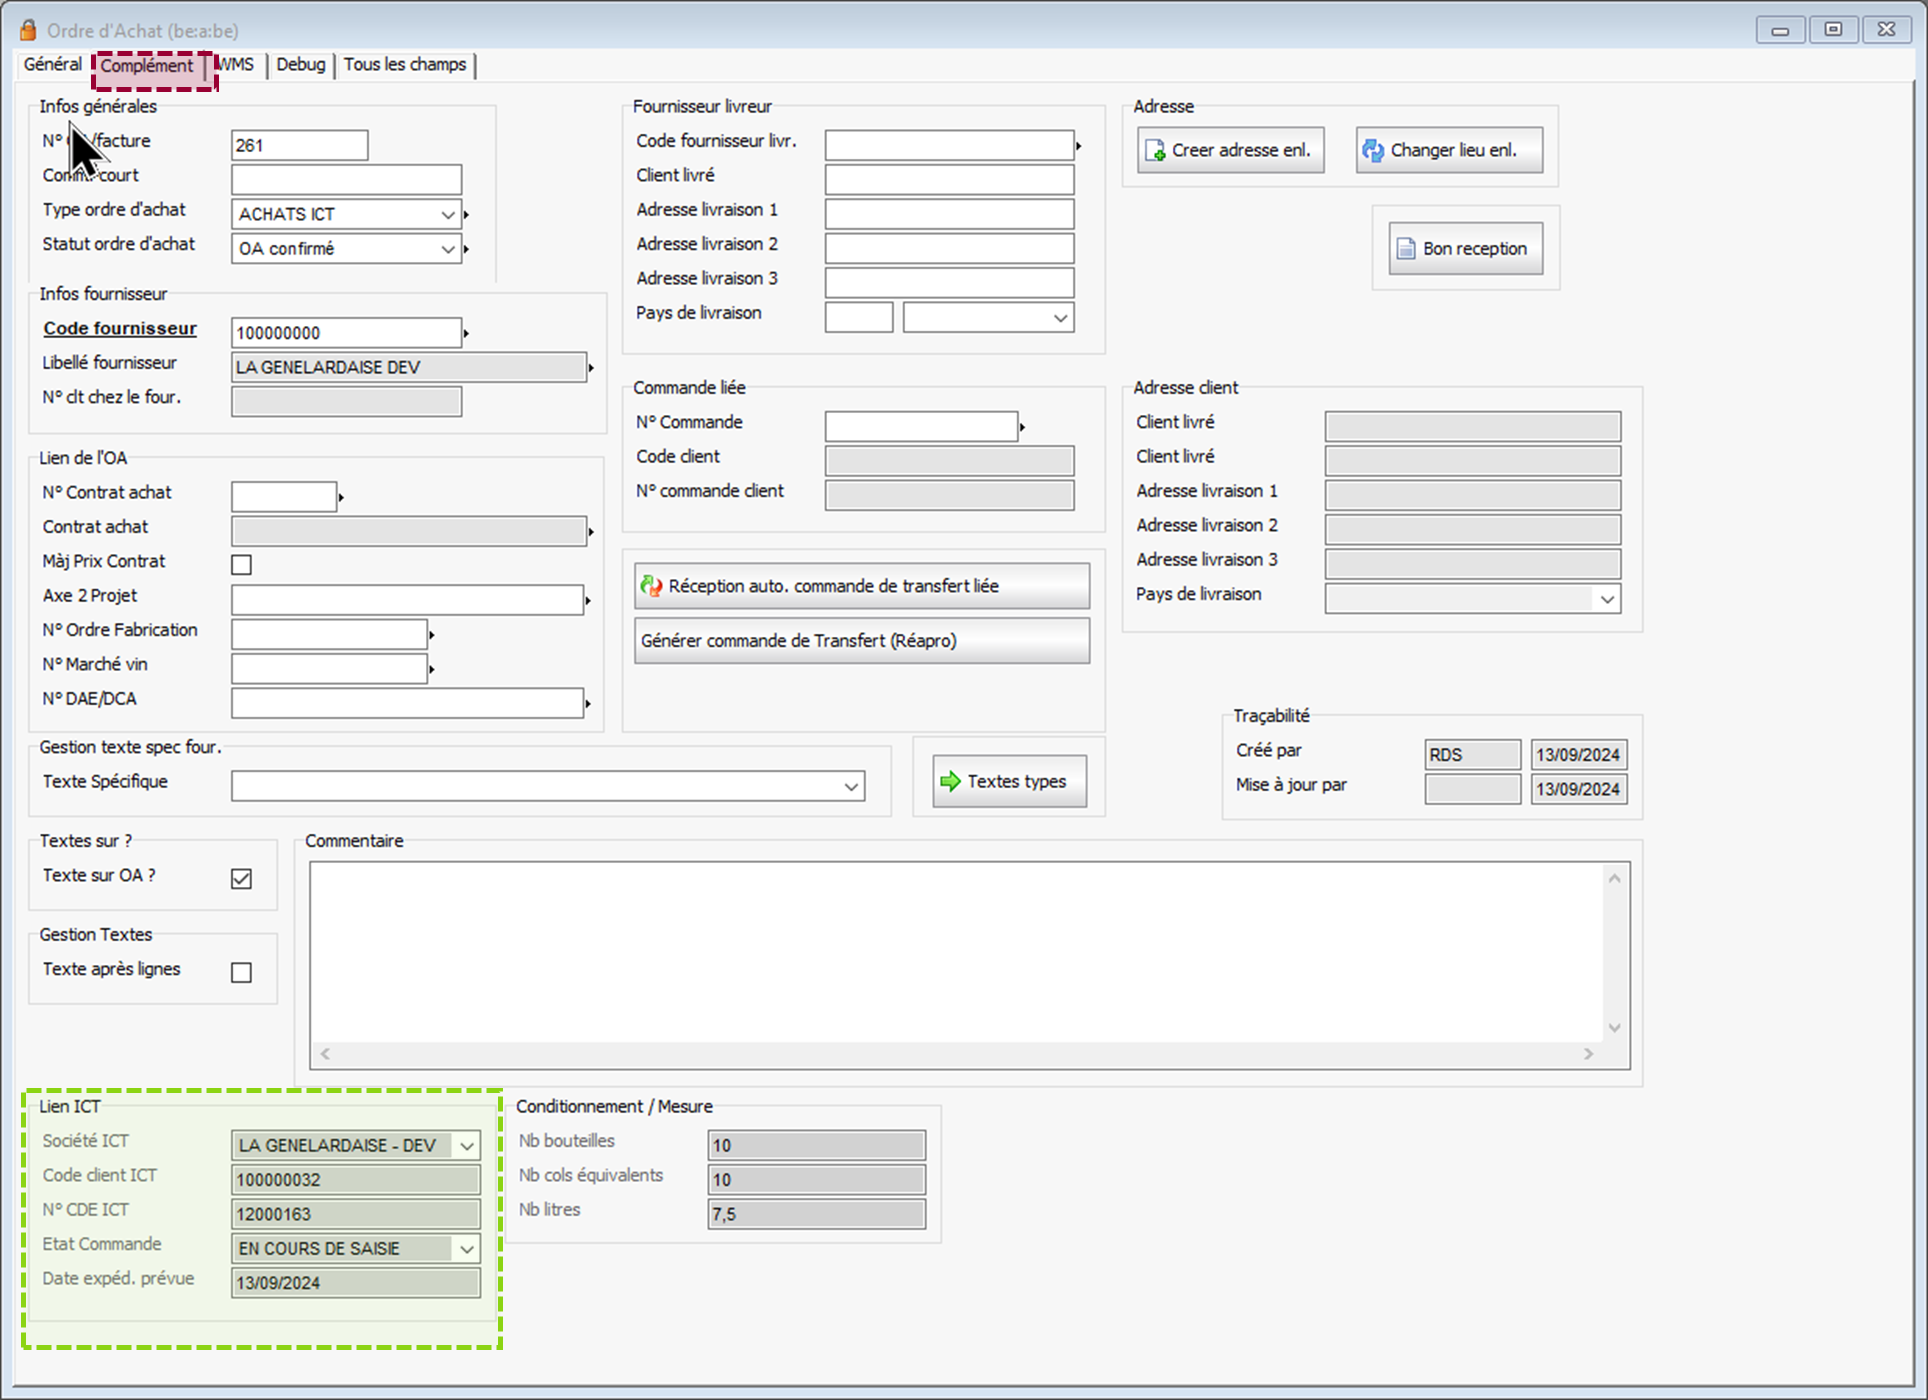Screen dimensions: 1928x1400
Task: Open the Tous les champs tab
Action: 404,65
